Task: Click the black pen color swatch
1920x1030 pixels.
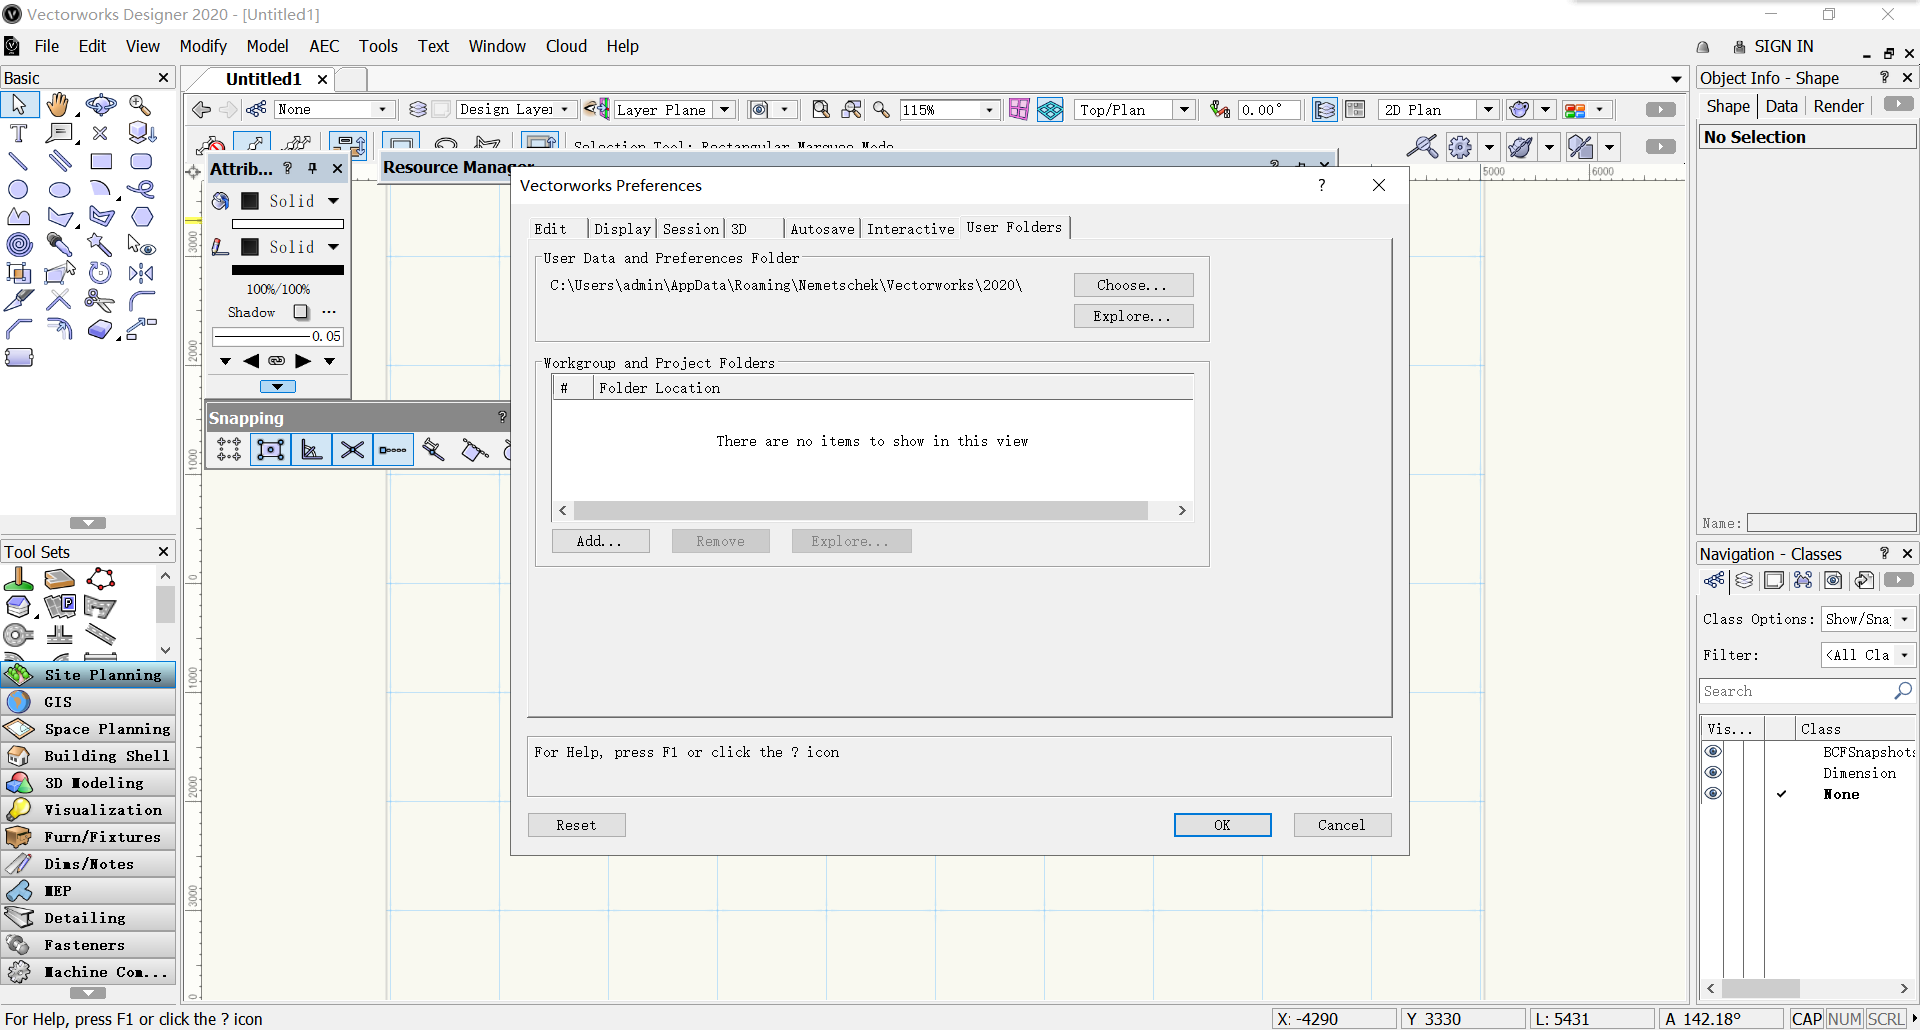Action: point(288,270)
